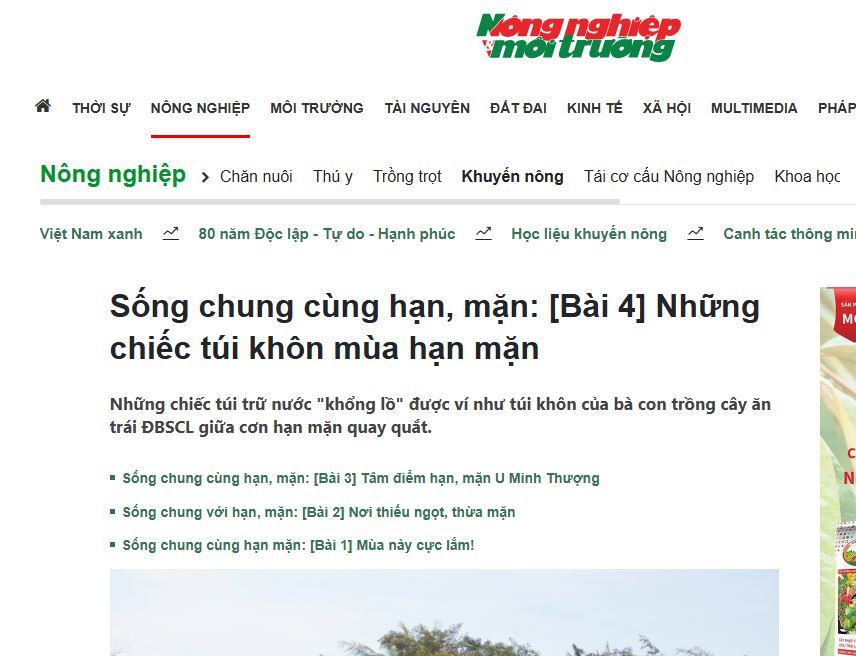
Task: Click trending arrow icon after Việt Nam xanh
Action: click(171, 234)
